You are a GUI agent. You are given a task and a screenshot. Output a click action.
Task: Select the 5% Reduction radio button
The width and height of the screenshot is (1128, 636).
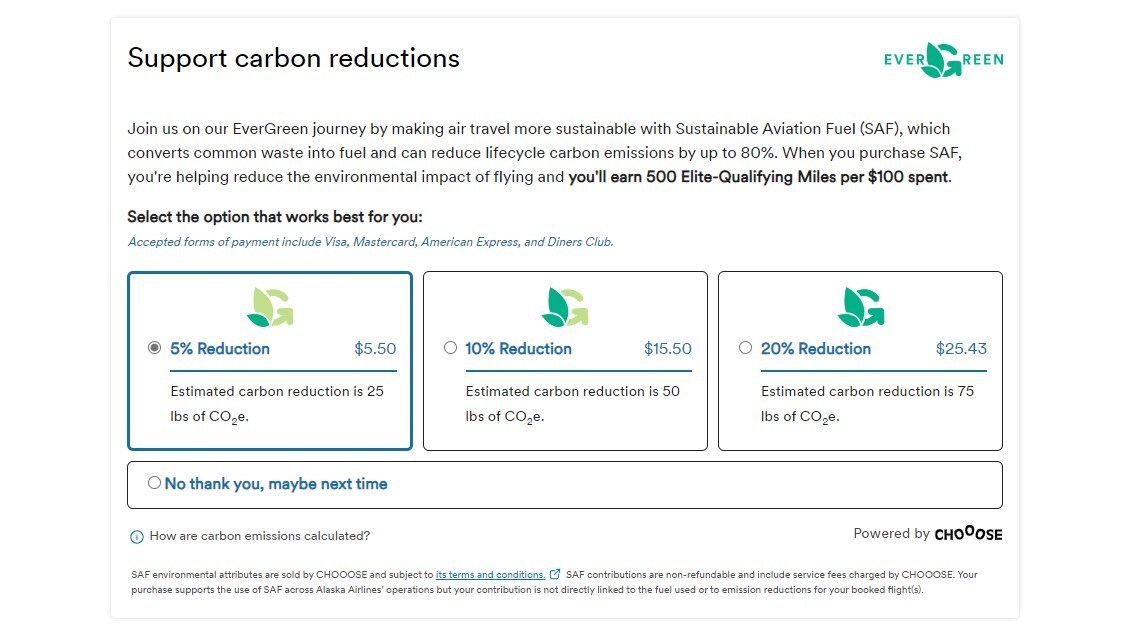coord(154,348)
